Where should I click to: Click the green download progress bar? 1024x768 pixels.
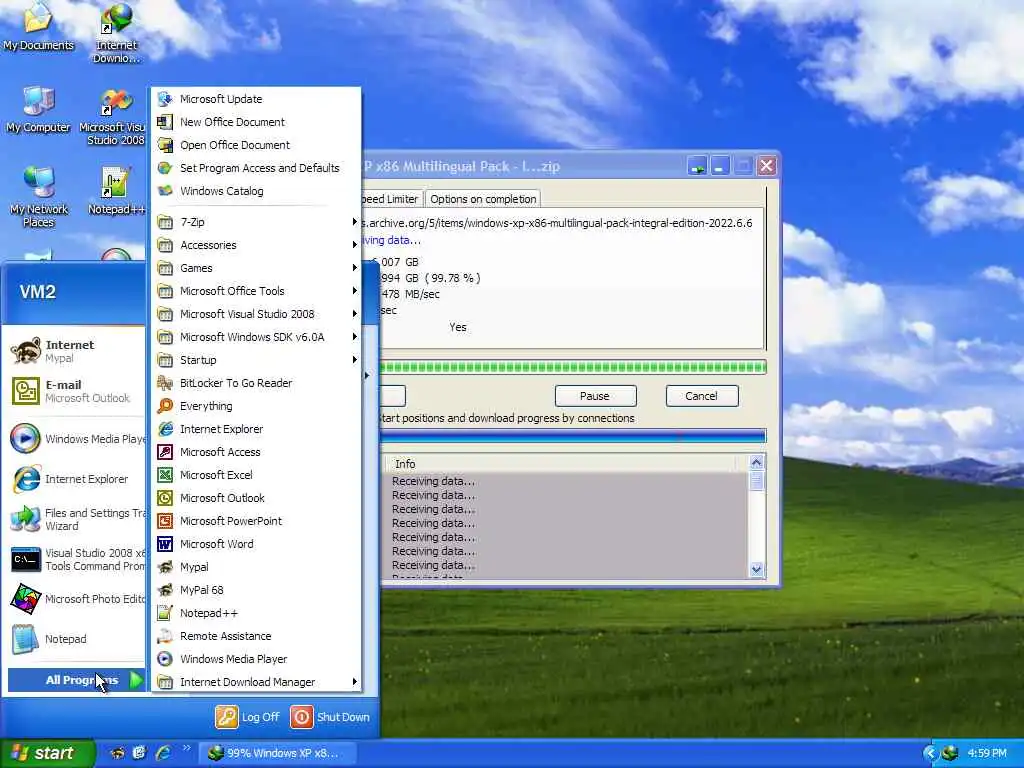pos(572,366)
